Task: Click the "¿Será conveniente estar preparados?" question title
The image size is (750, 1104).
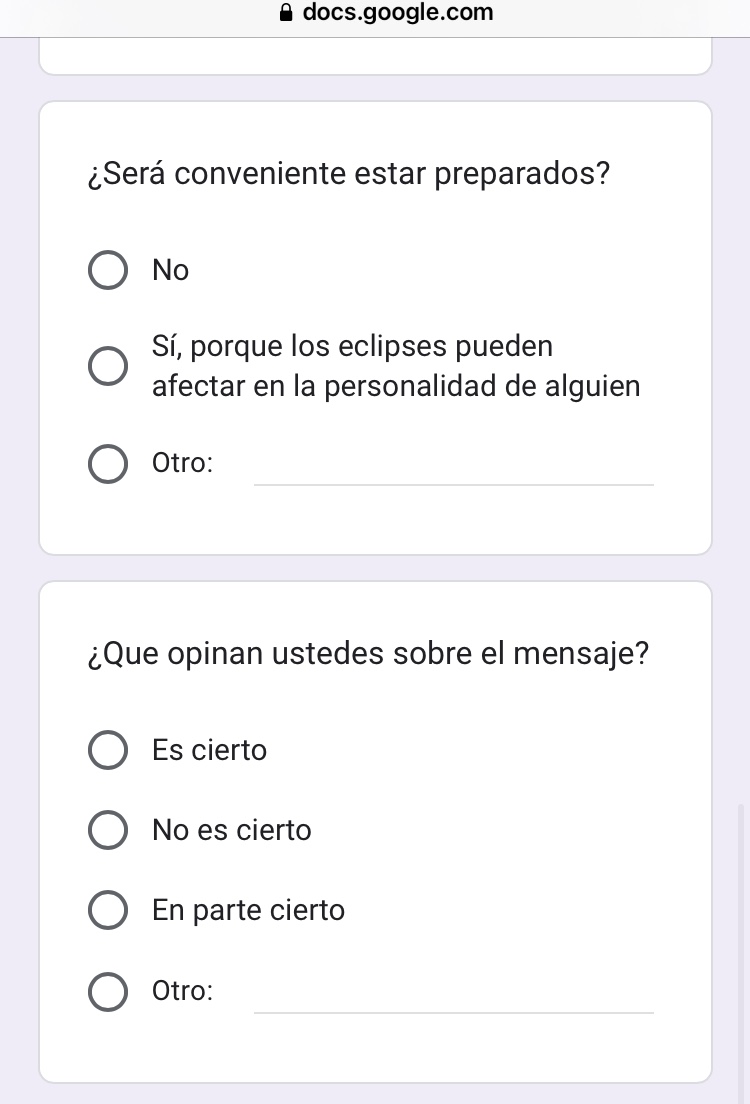Action: tap(349, 175)
